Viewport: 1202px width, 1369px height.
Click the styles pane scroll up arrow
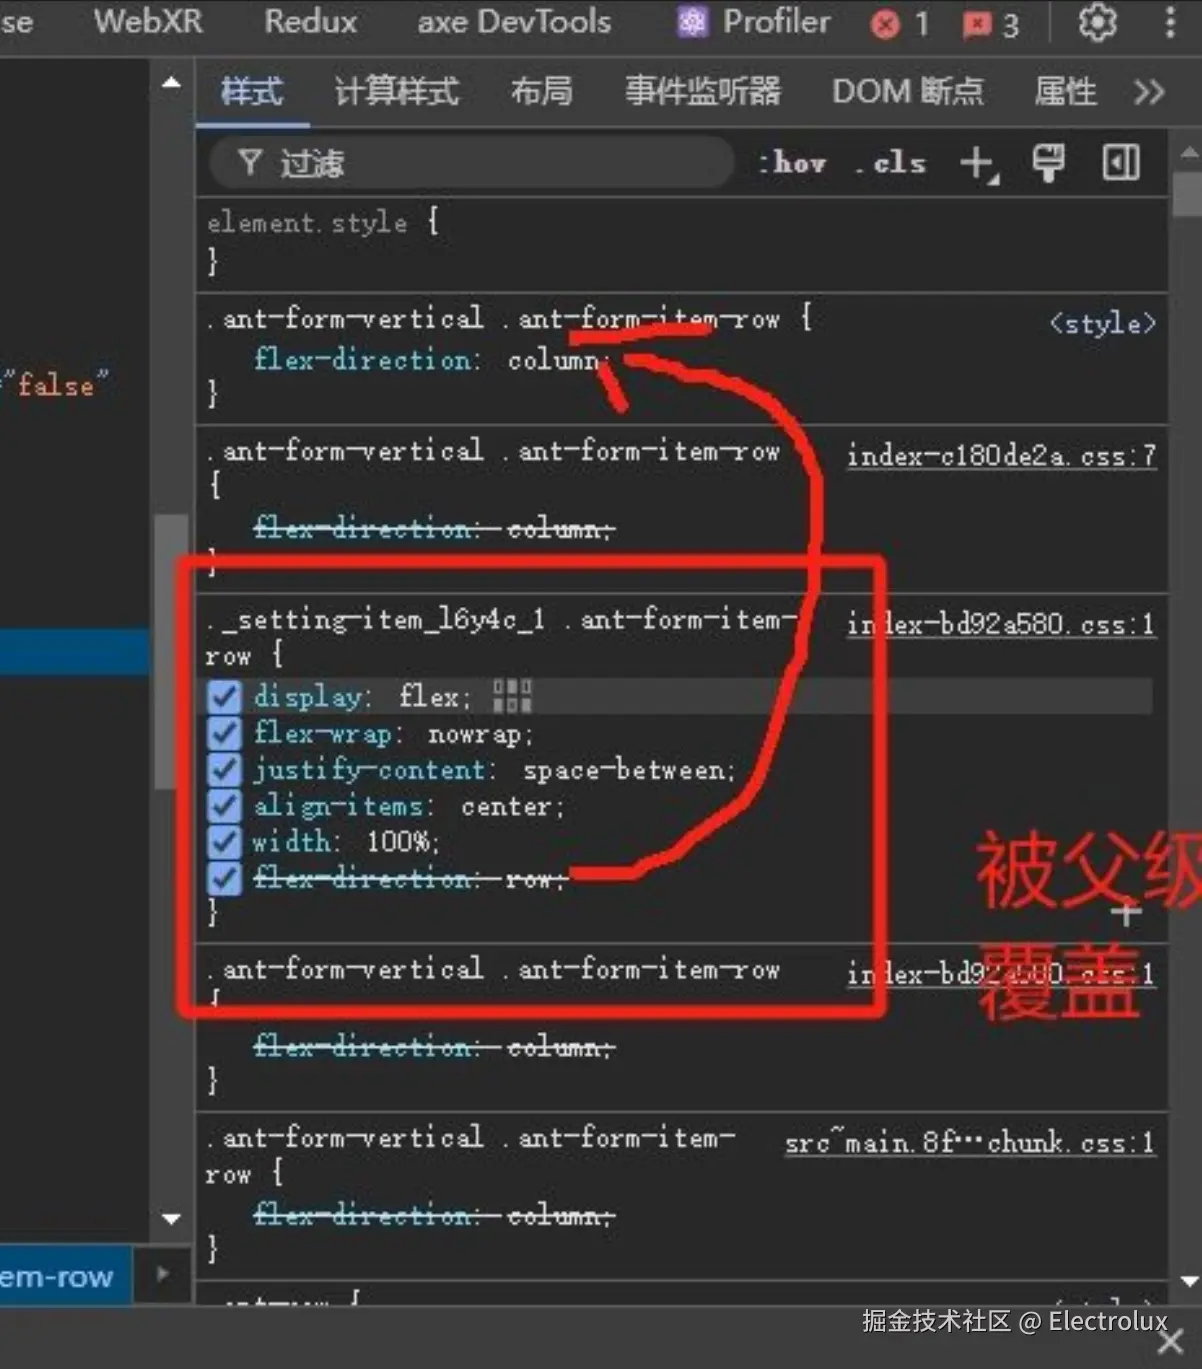coord(1188,153)
